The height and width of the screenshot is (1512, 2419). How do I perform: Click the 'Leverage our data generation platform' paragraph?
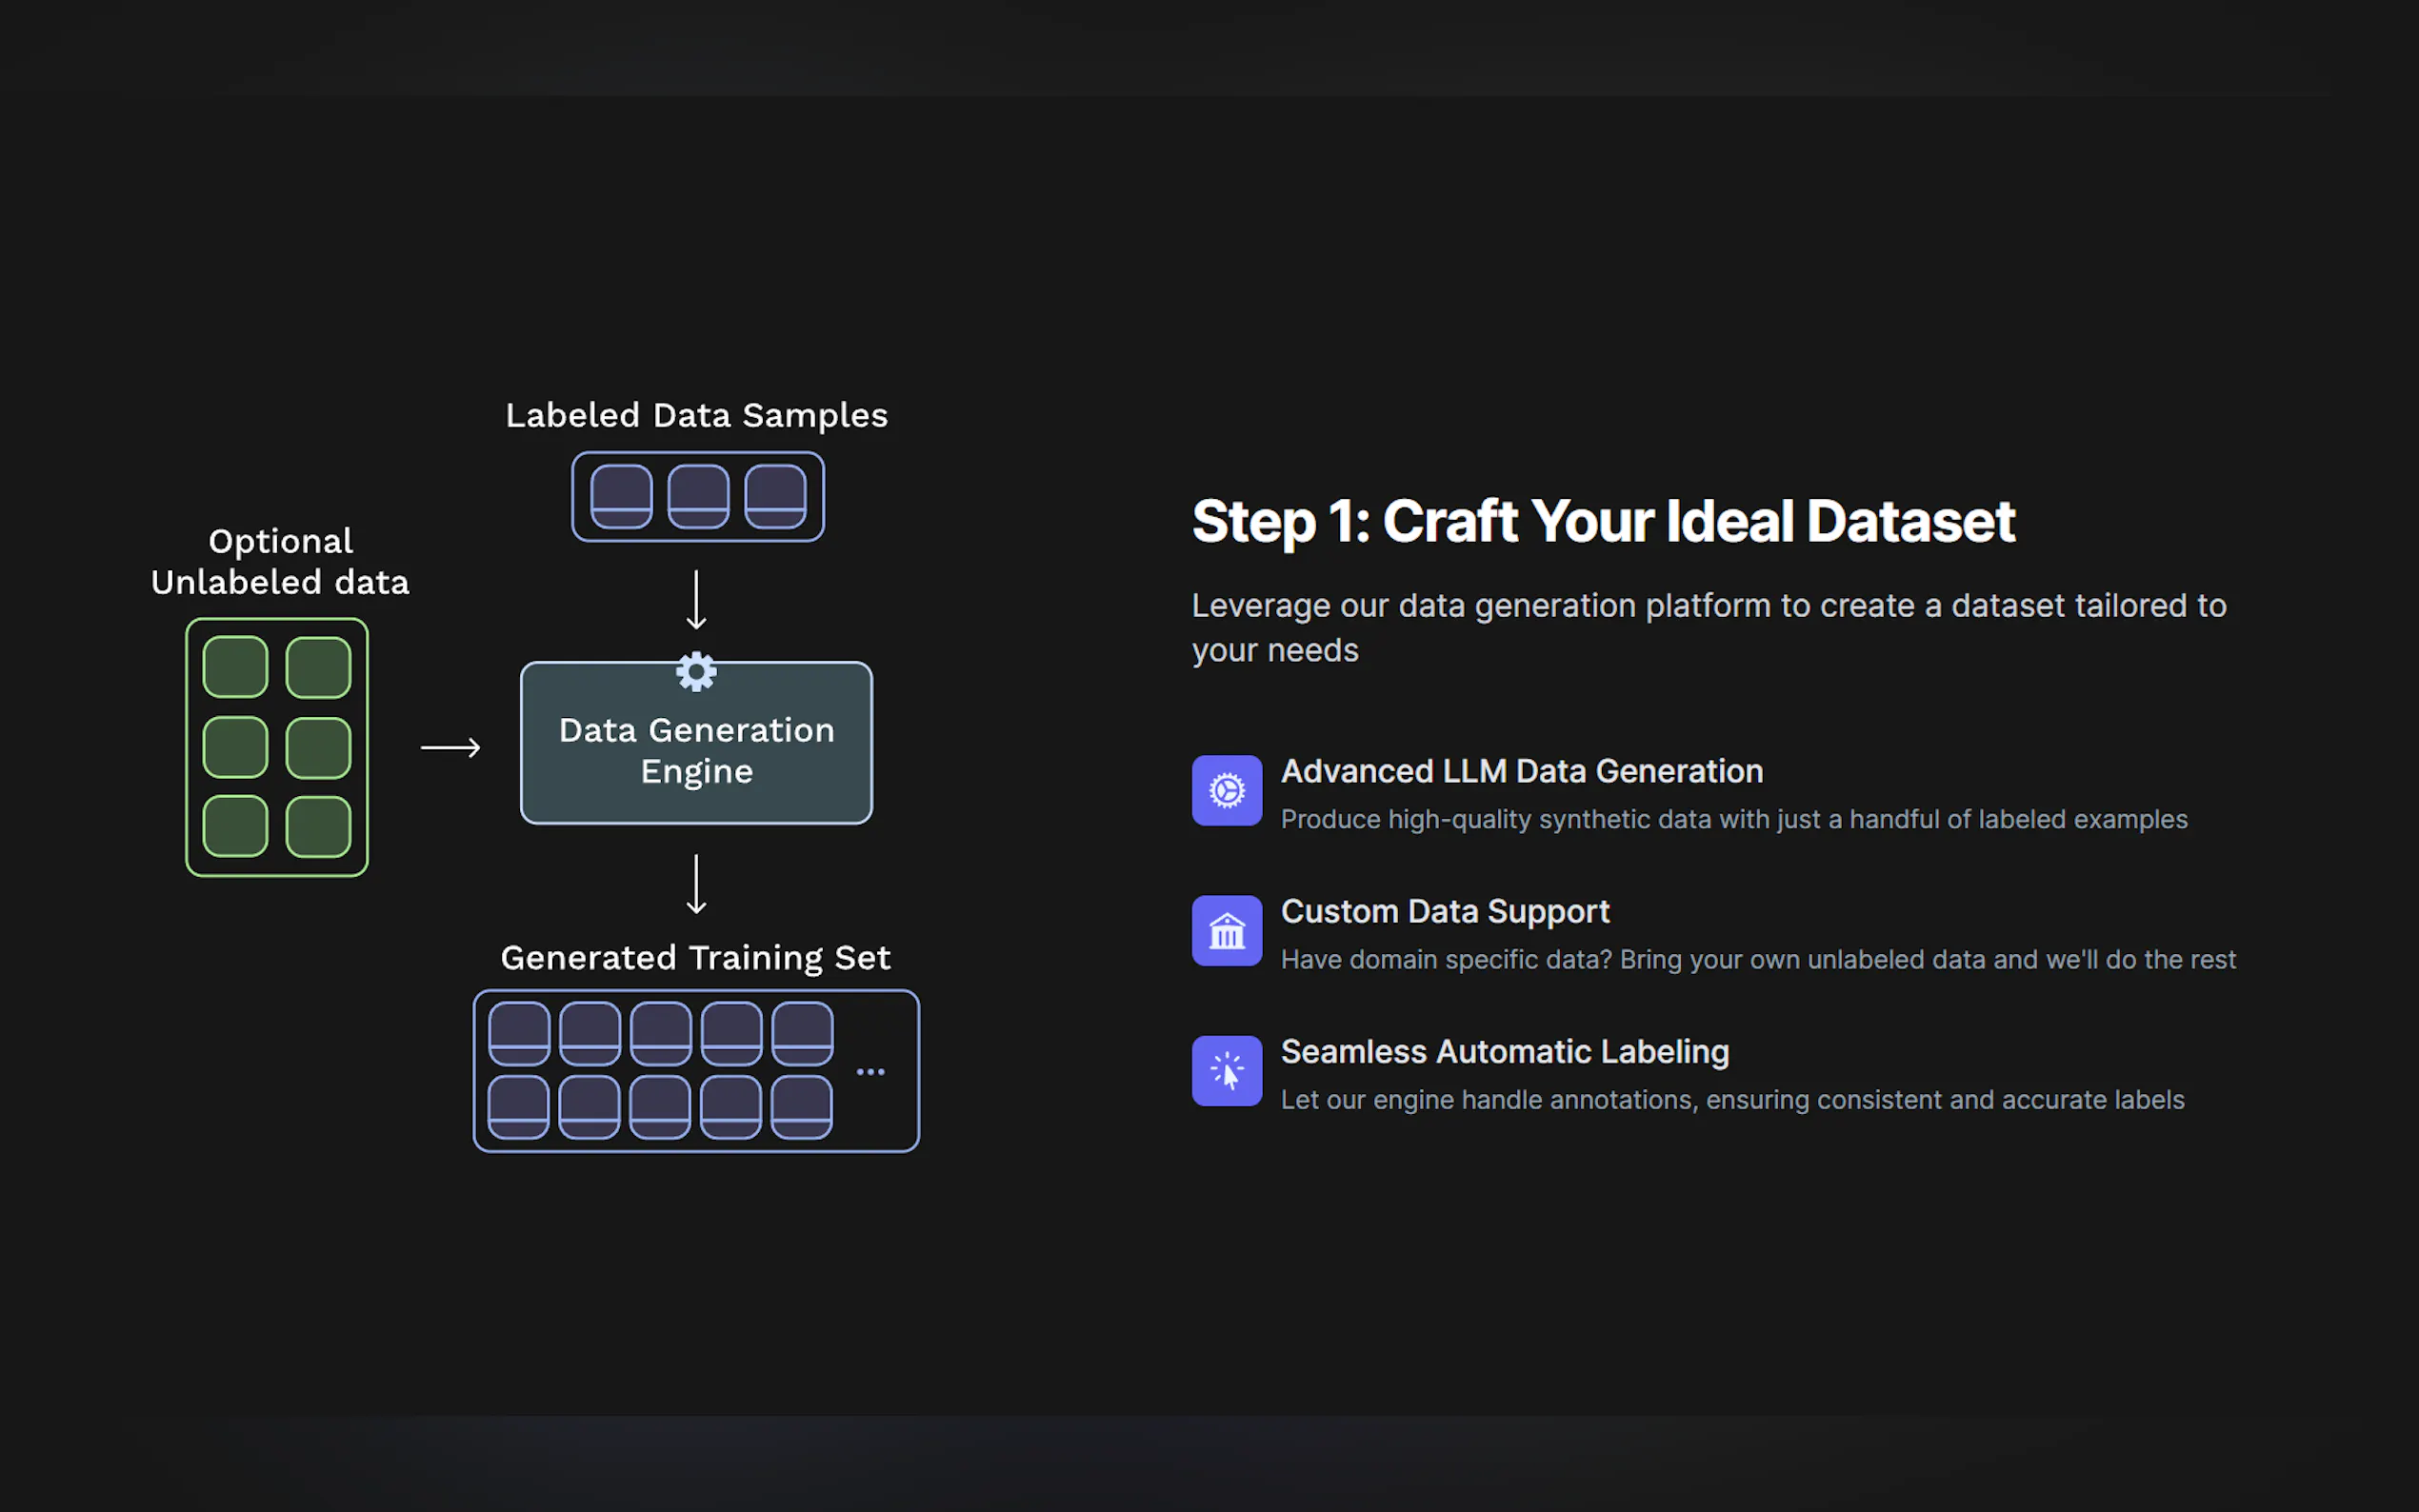pyautogui.click(x=1708, y=627)
